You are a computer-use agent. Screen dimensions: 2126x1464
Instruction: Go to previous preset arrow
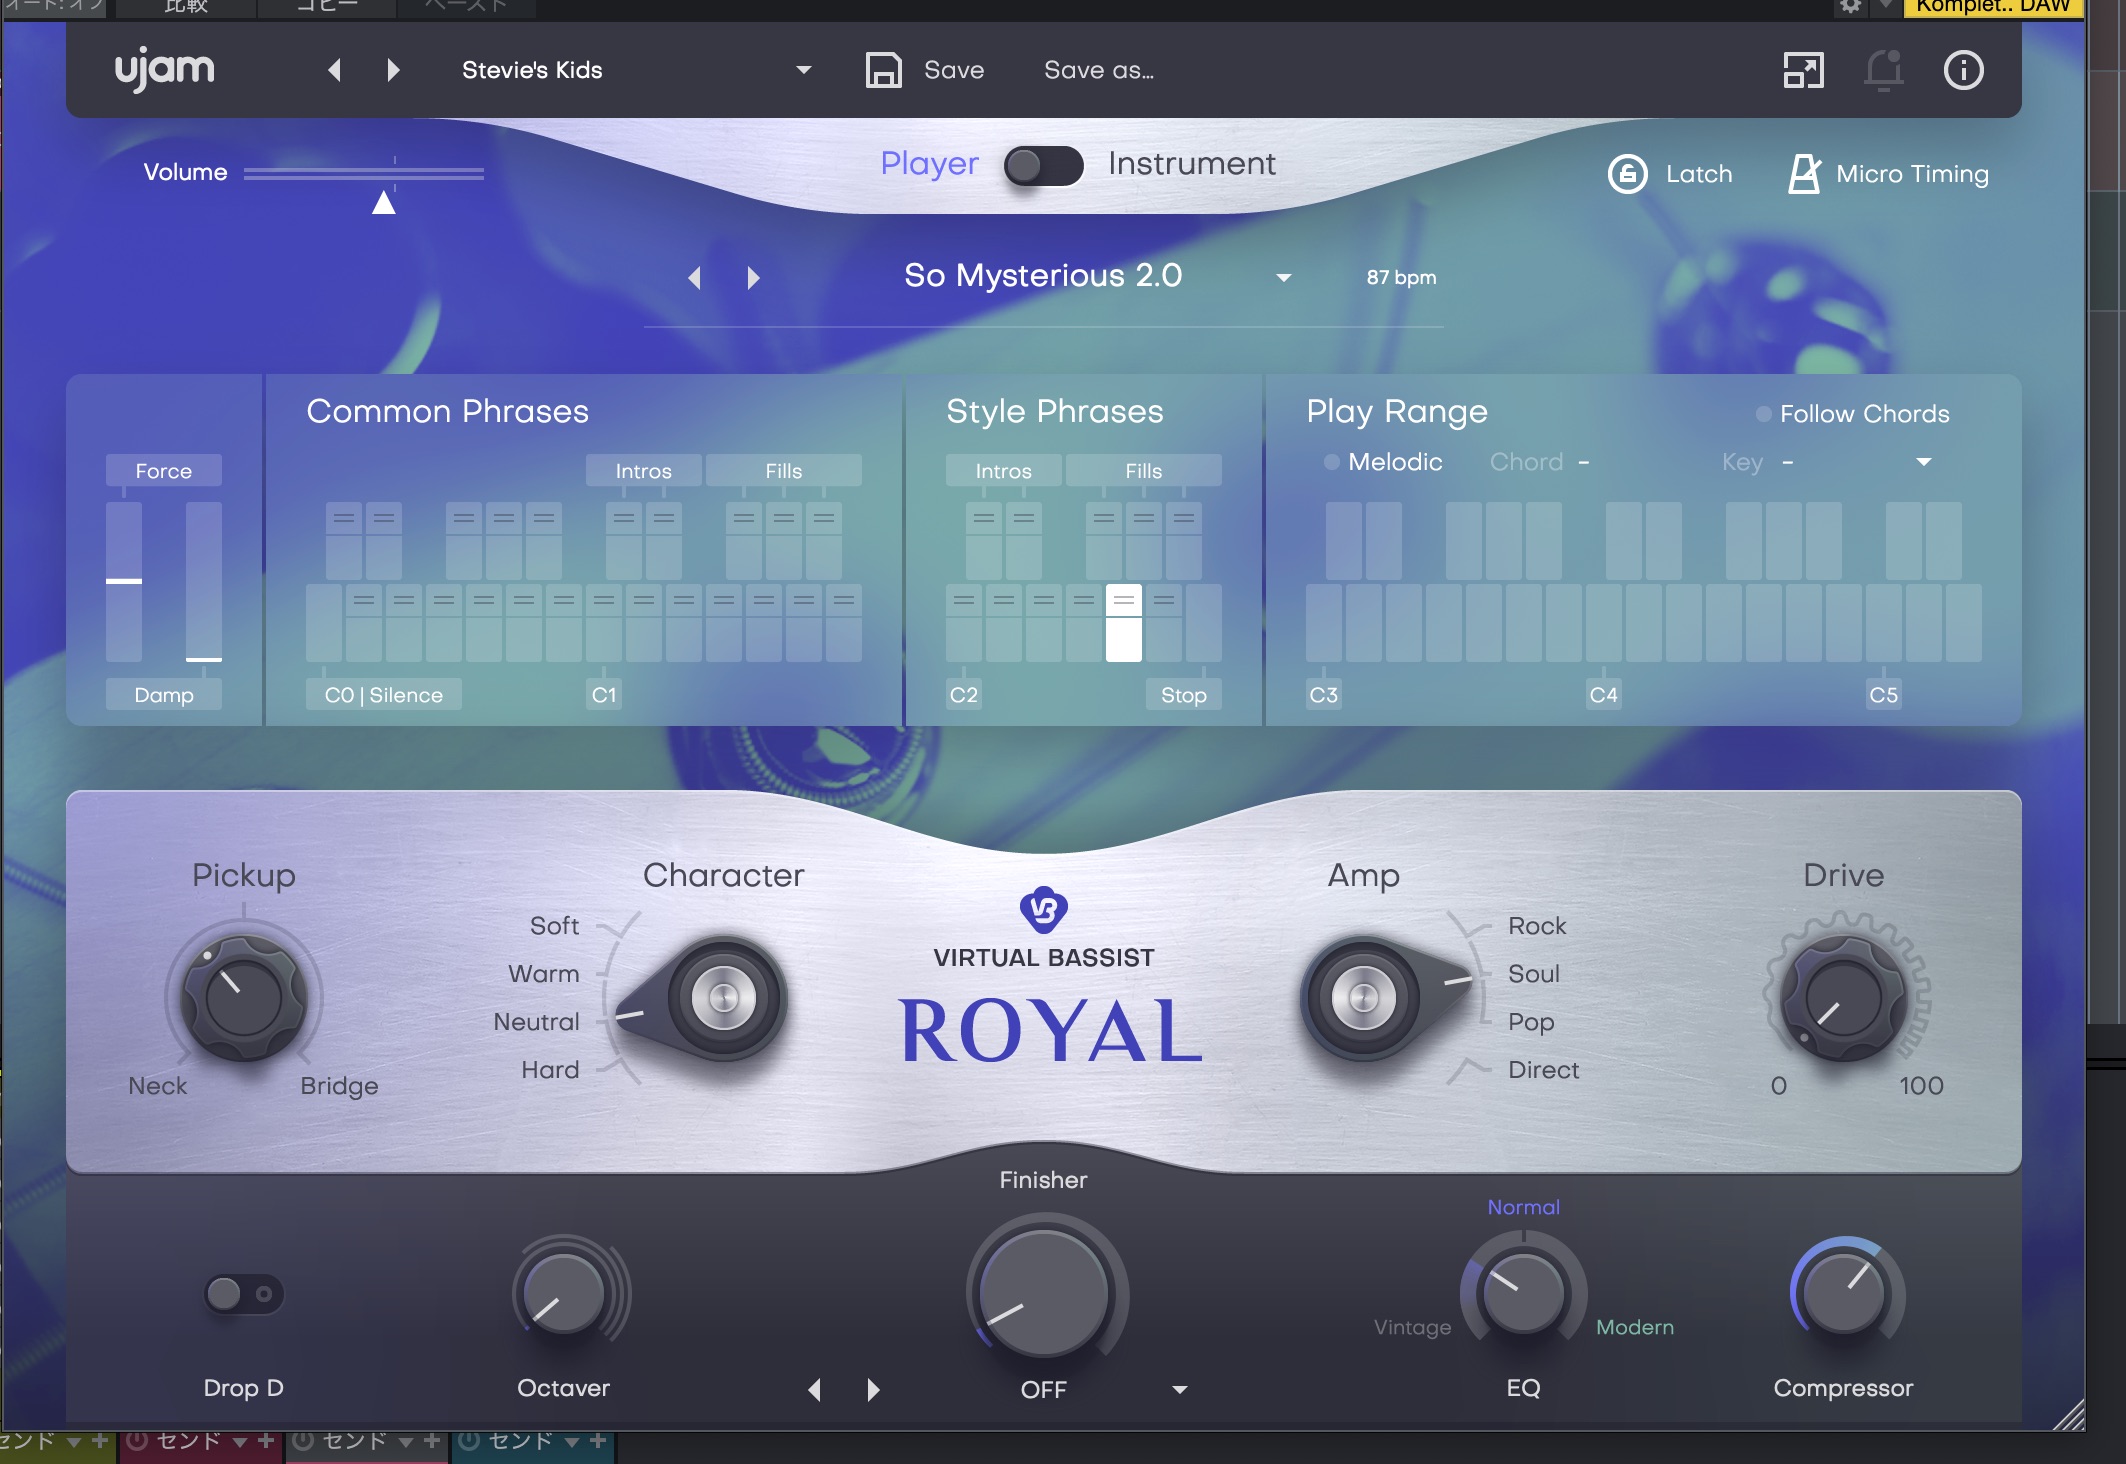[x=335, y=71]
